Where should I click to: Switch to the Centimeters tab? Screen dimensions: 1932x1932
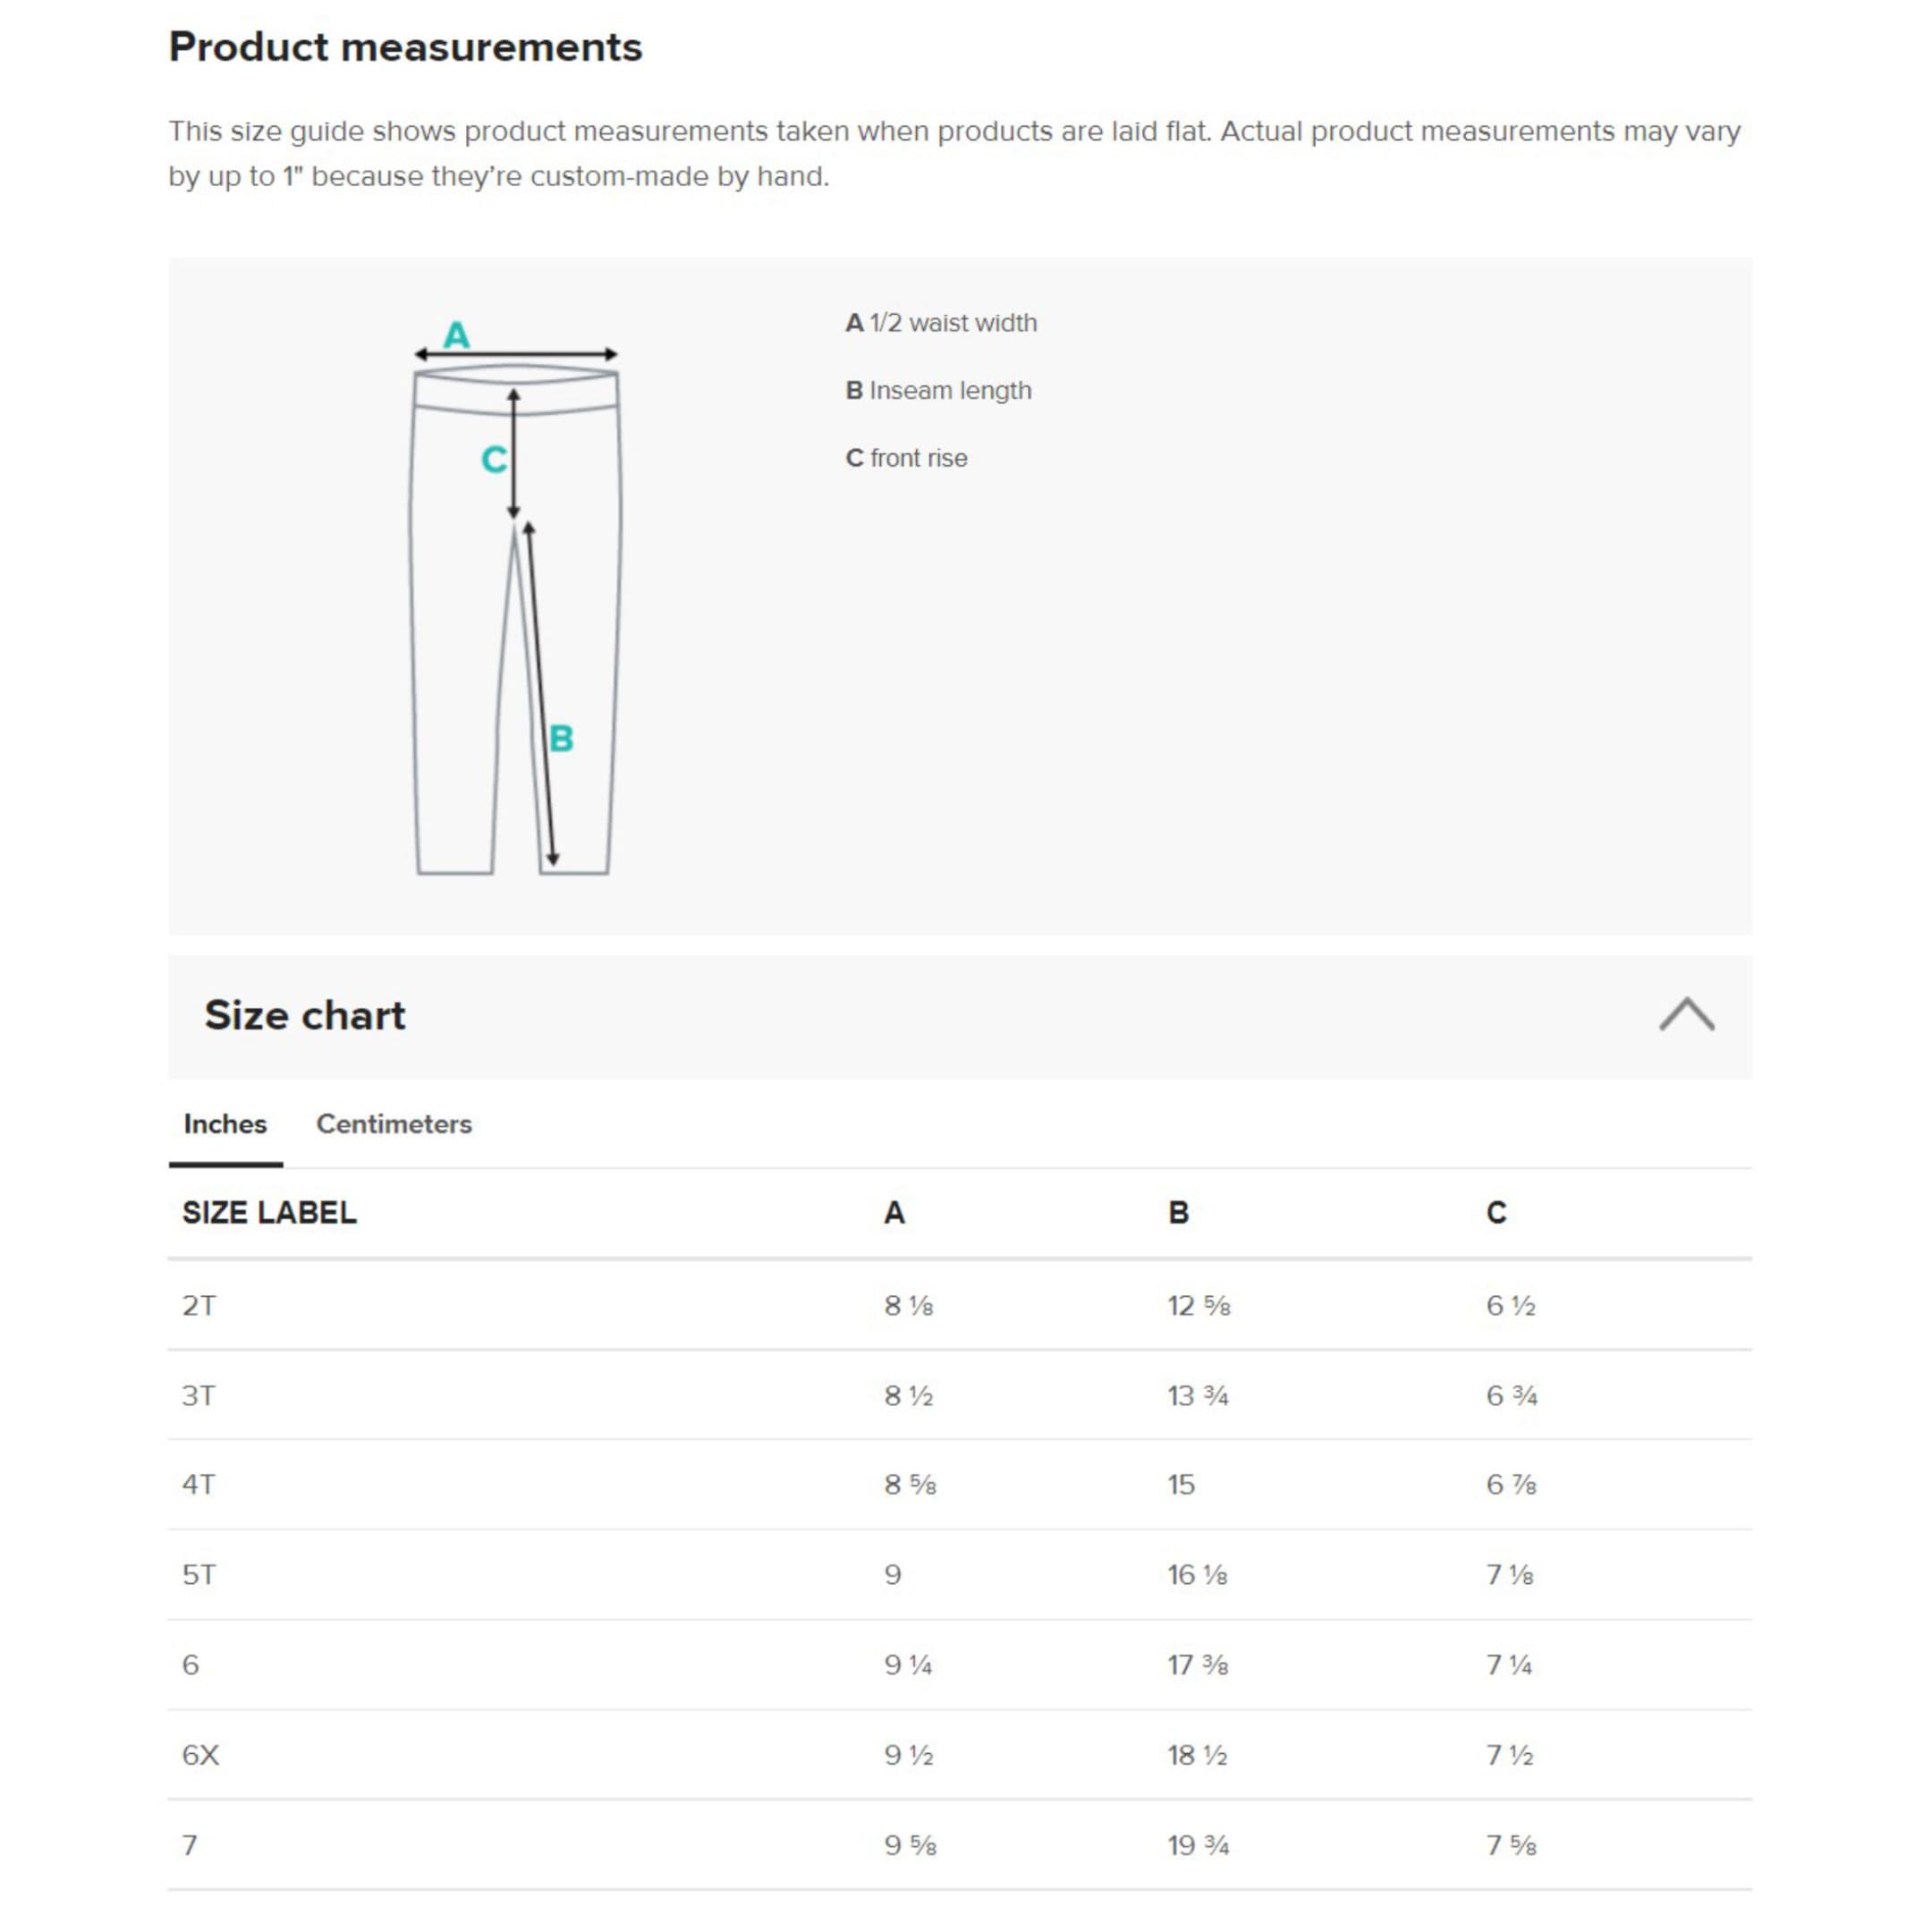tap(393, 1124)
